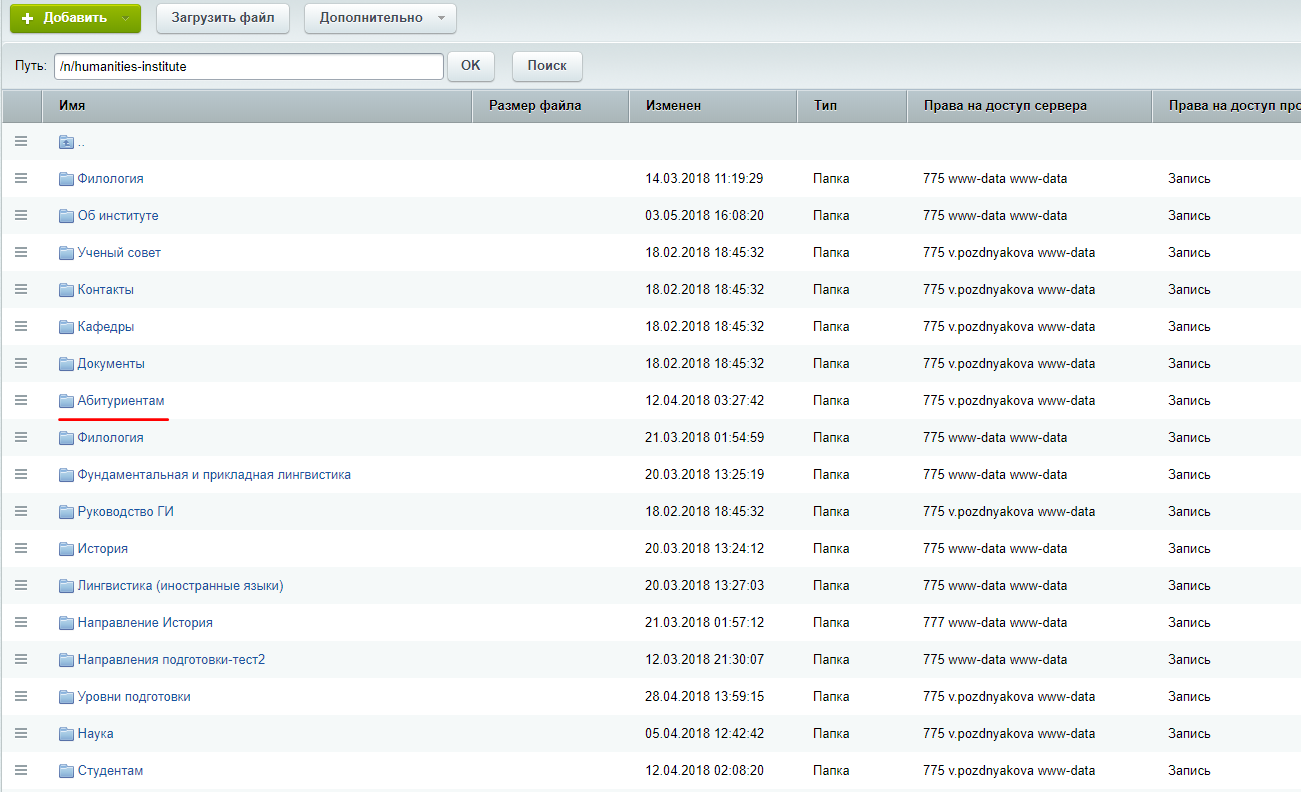Click folder icon next to Документы
Screen dimensions: 1301x792
pyautogui.click(x=67, y=364)
